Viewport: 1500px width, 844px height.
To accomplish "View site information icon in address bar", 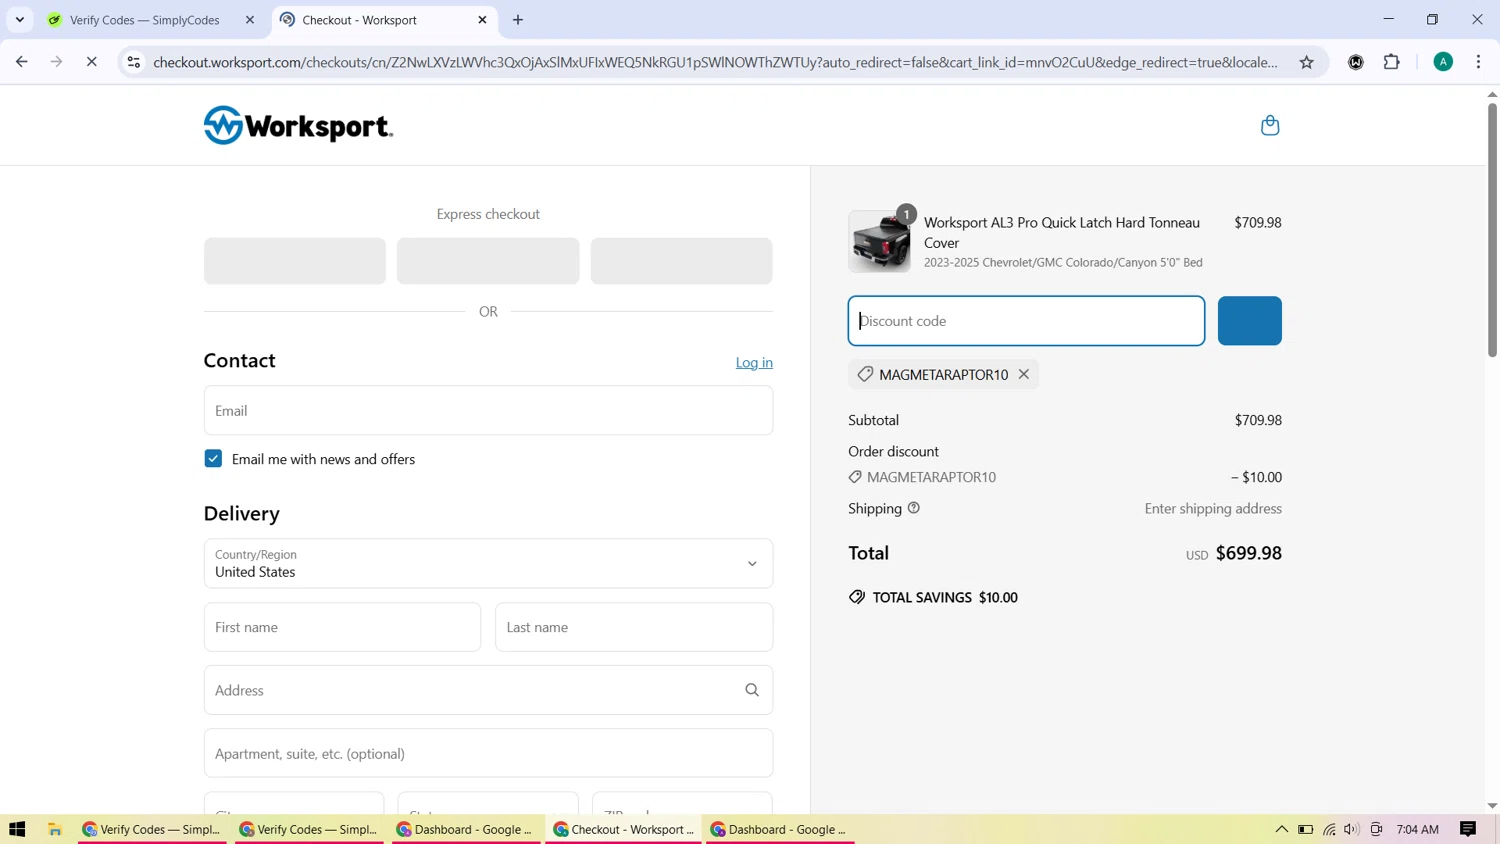I will click(x=133, y=62).
